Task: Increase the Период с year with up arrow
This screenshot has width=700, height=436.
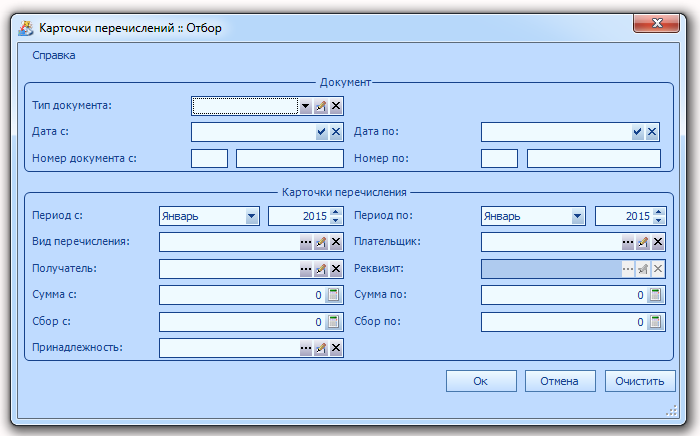Action: point(336,212)
